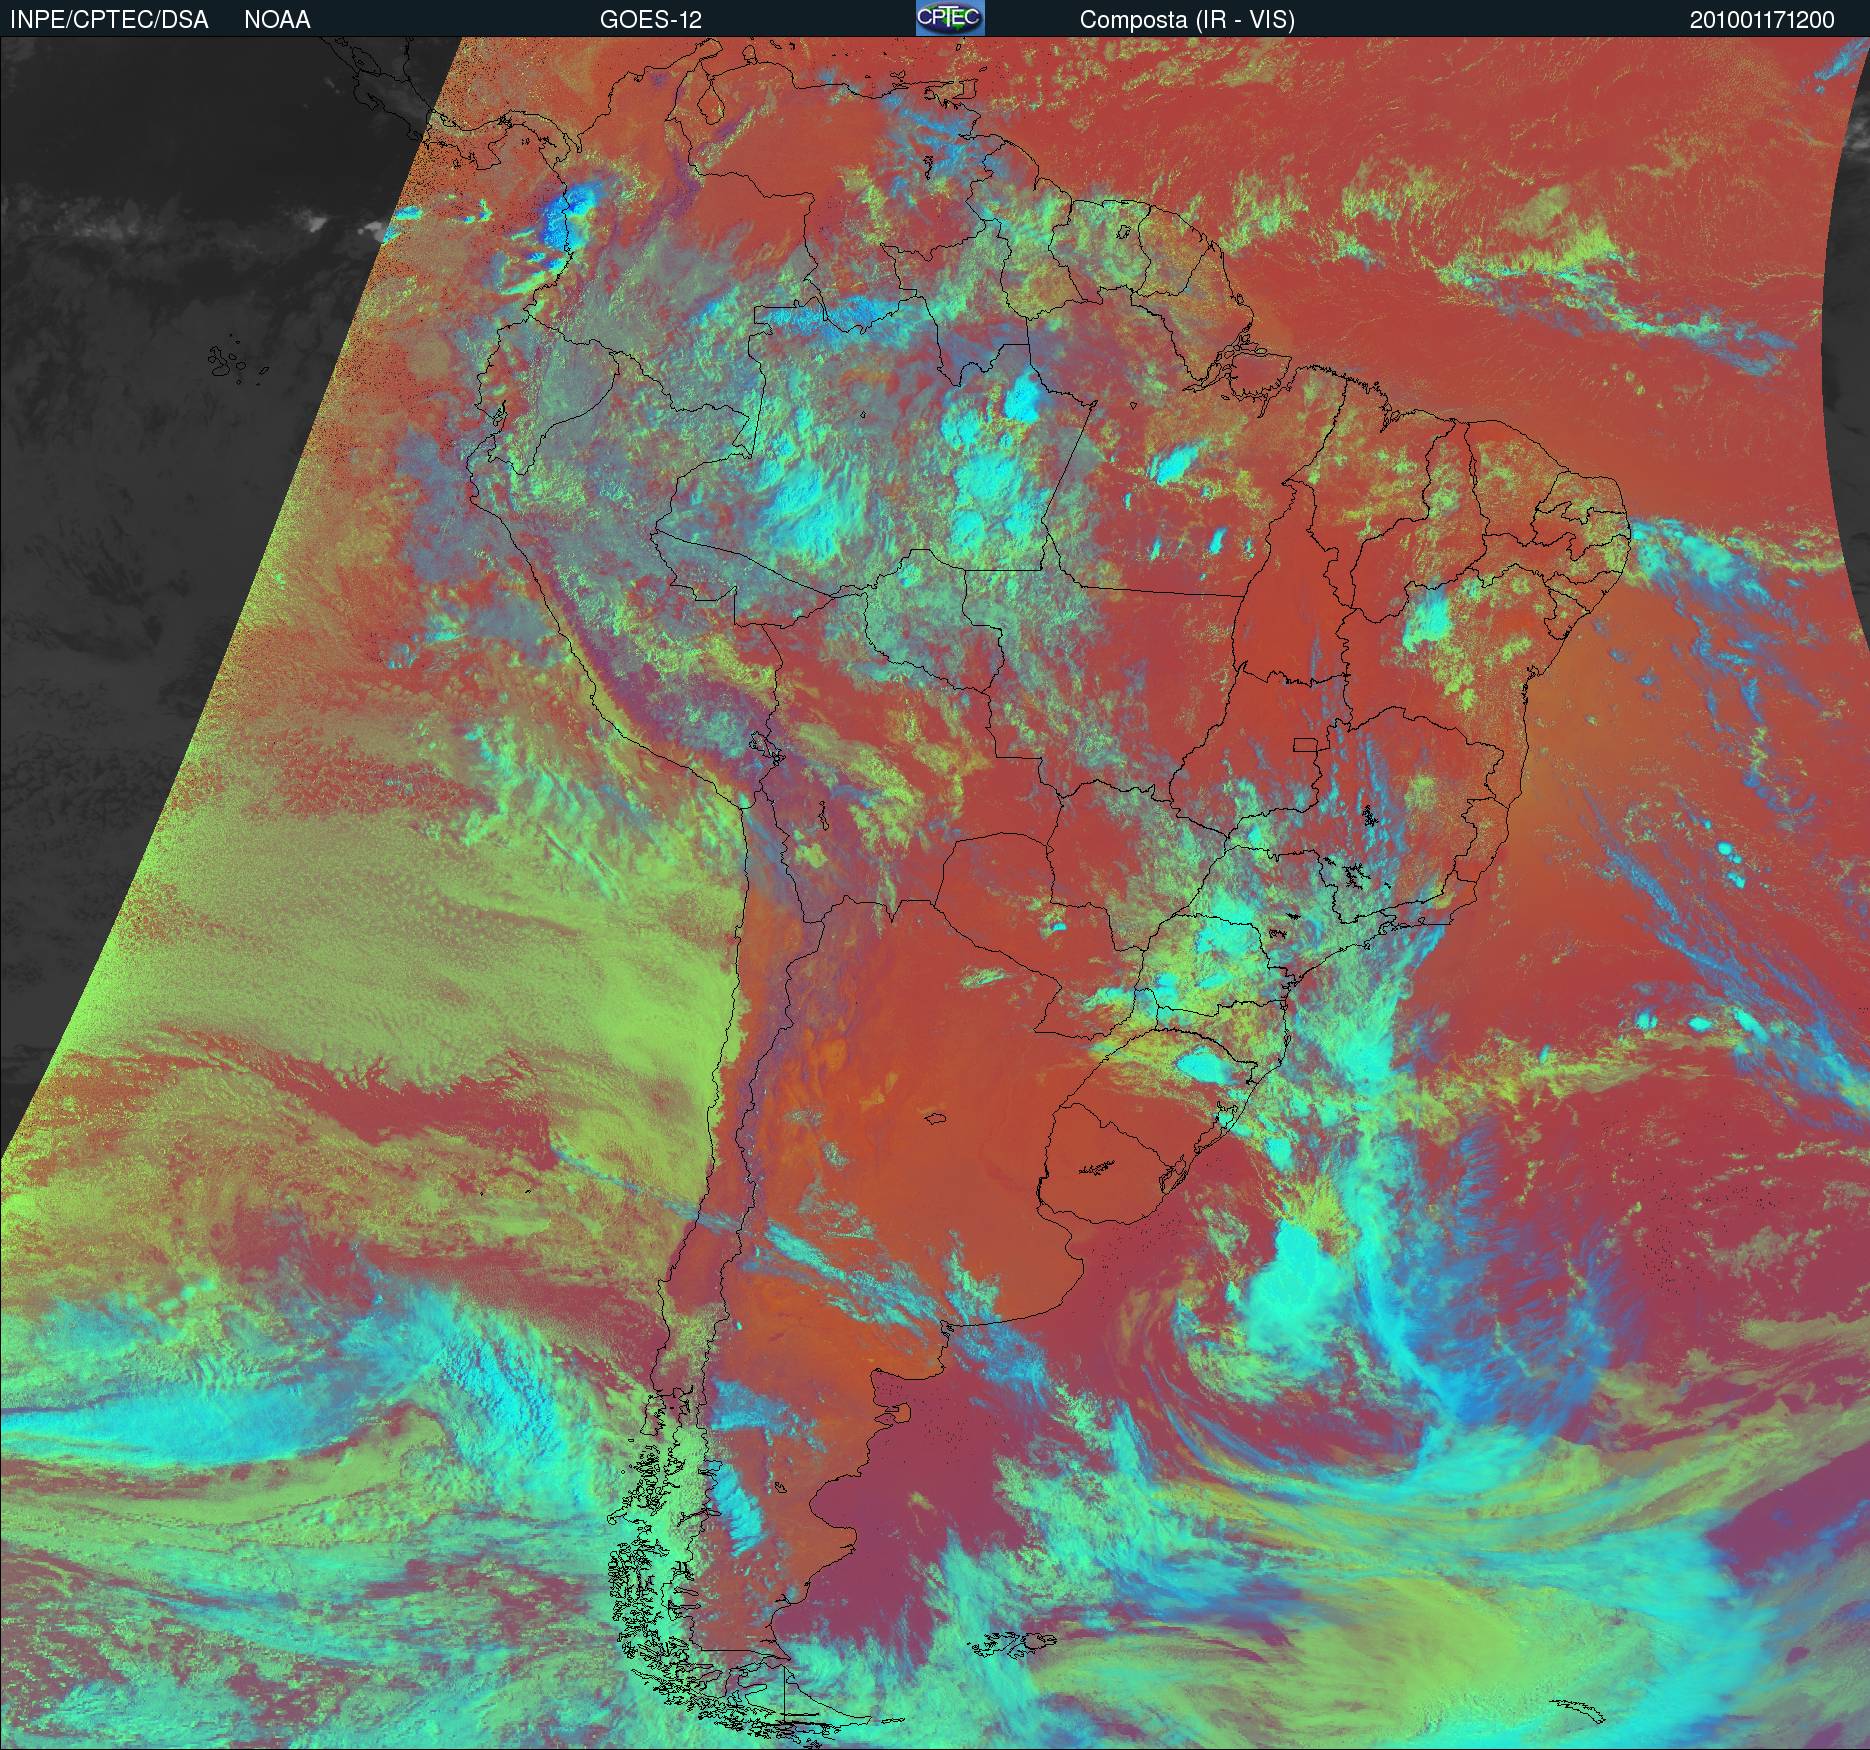Click the 201001171200 timestamp
The height and width of the screenshot is (1750, 1870).
(1762, 20)
